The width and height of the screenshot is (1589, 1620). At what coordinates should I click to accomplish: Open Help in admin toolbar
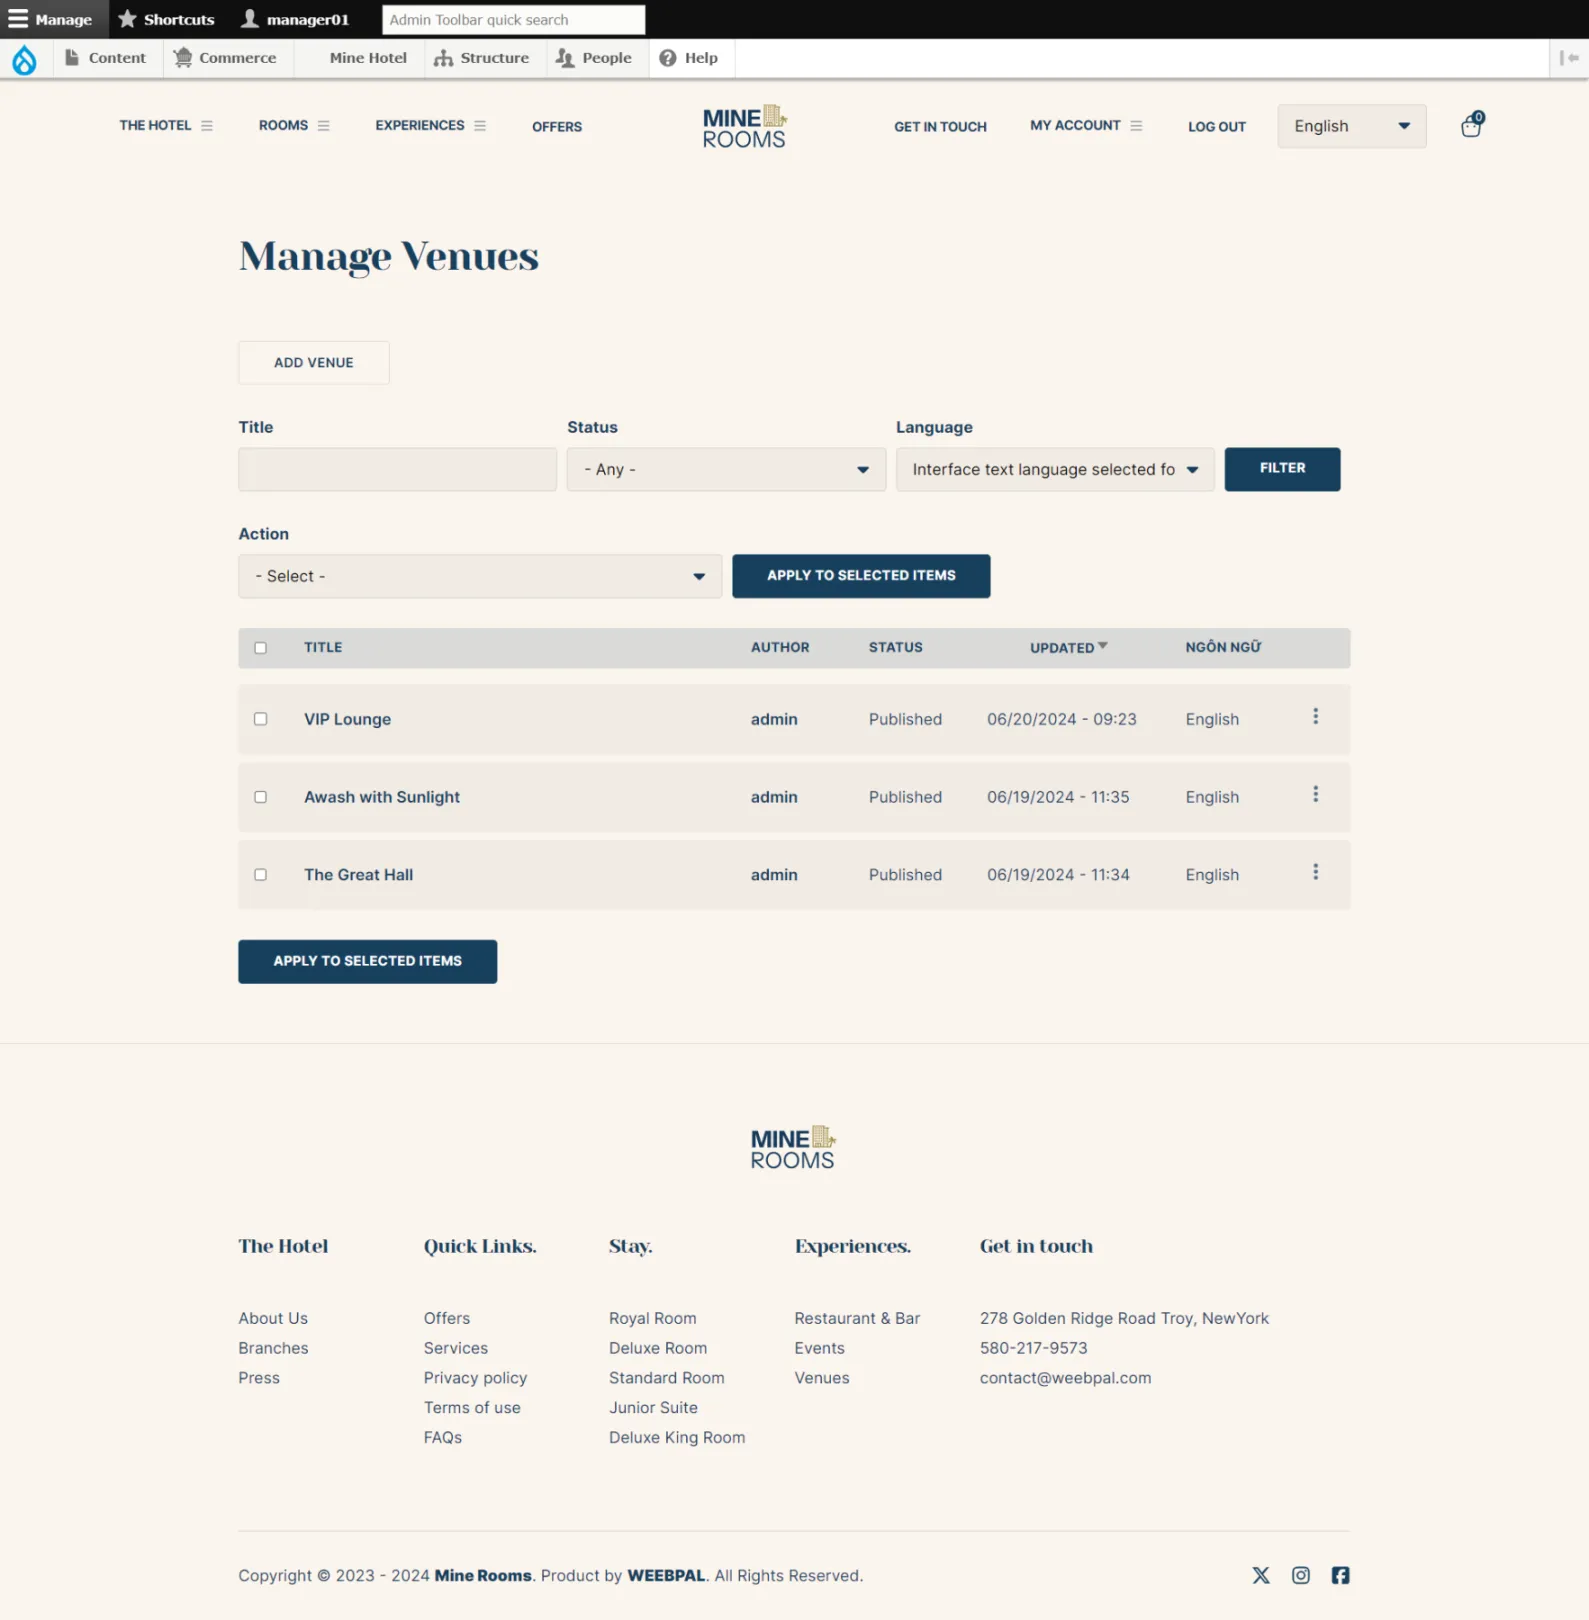coord(690,58)
